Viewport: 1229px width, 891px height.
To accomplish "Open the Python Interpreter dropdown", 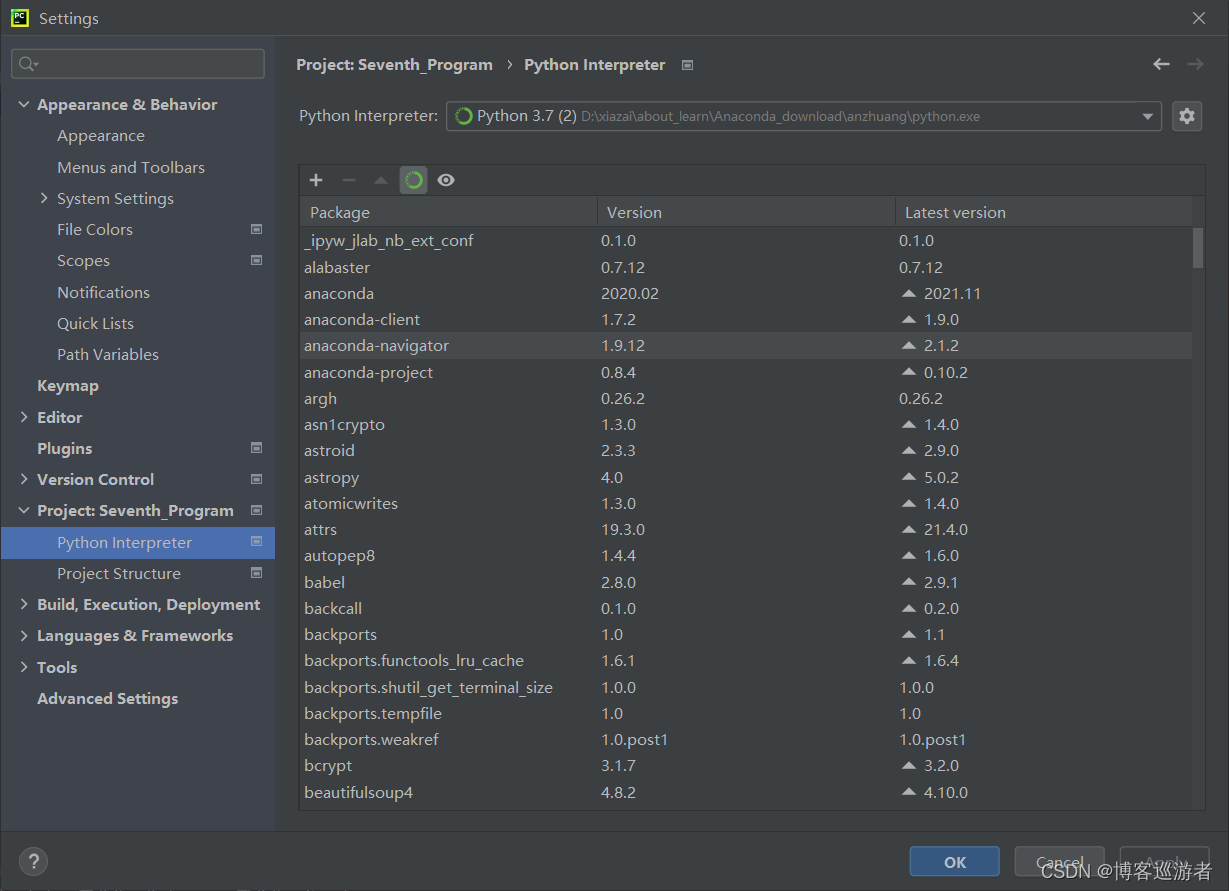I will 803,116.
